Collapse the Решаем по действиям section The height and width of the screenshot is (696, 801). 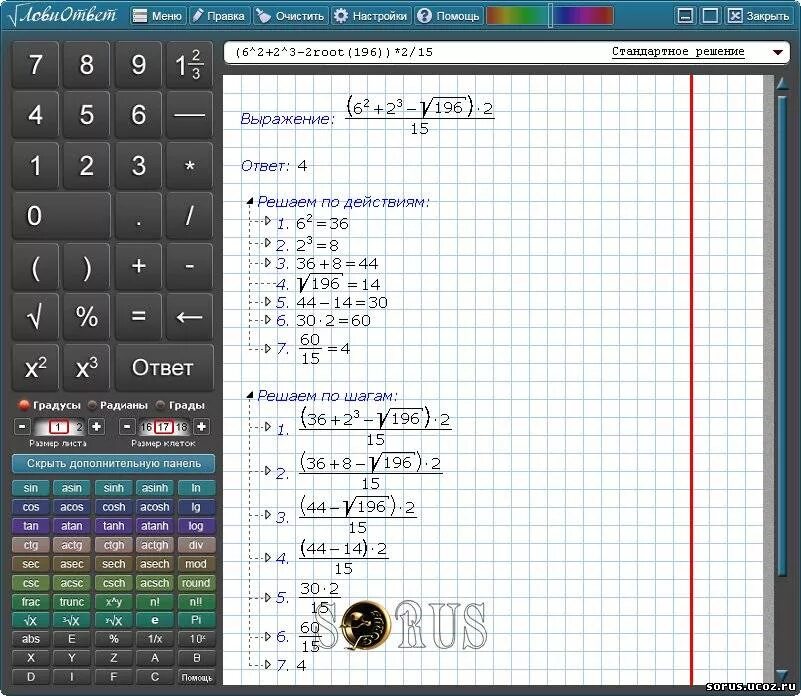(x=250, y=202)
